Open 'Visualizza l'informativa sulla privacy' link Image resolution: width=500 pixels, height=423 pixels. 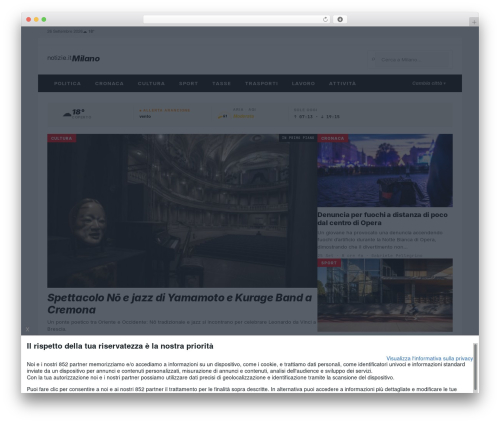429,358
